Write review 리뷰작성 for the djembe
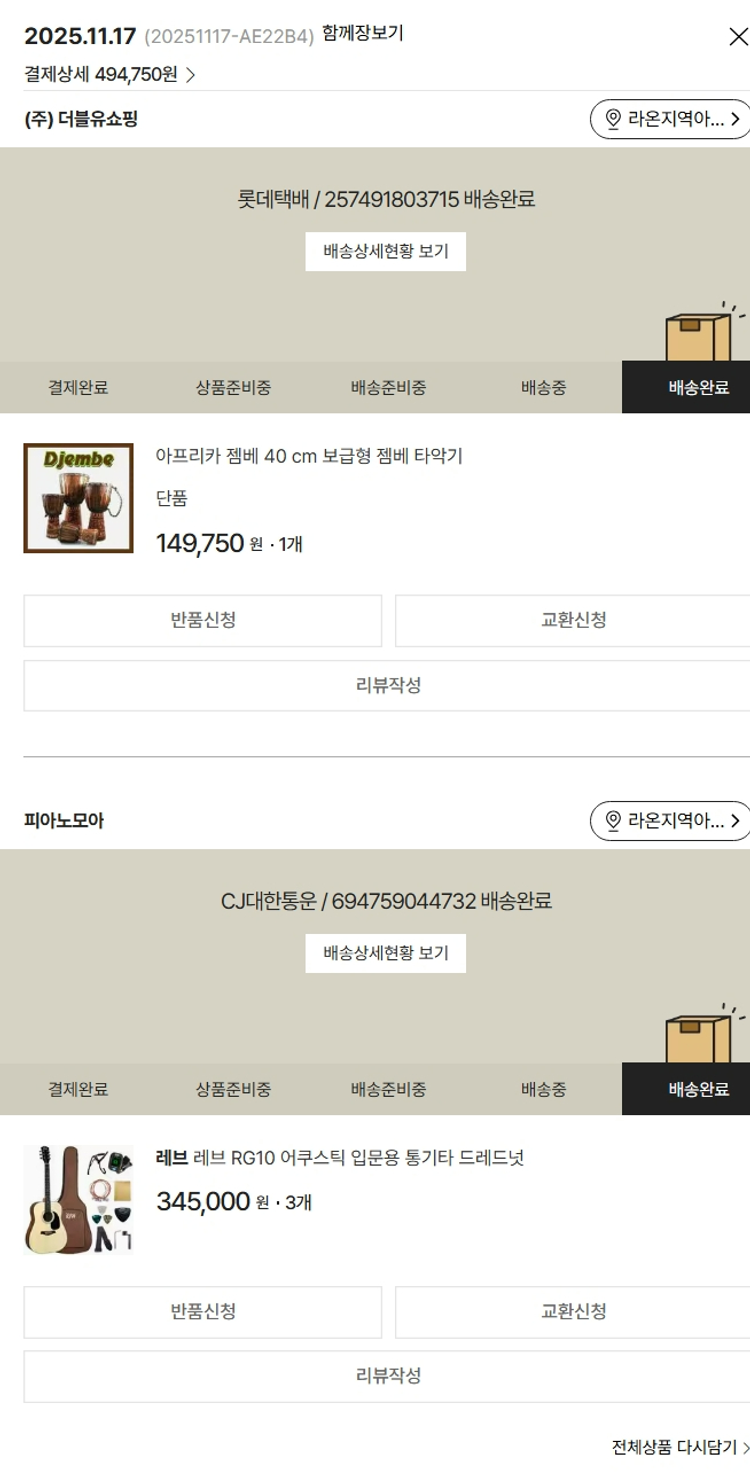Screen dimensions: 750x1483 click(x=387, y=686)
